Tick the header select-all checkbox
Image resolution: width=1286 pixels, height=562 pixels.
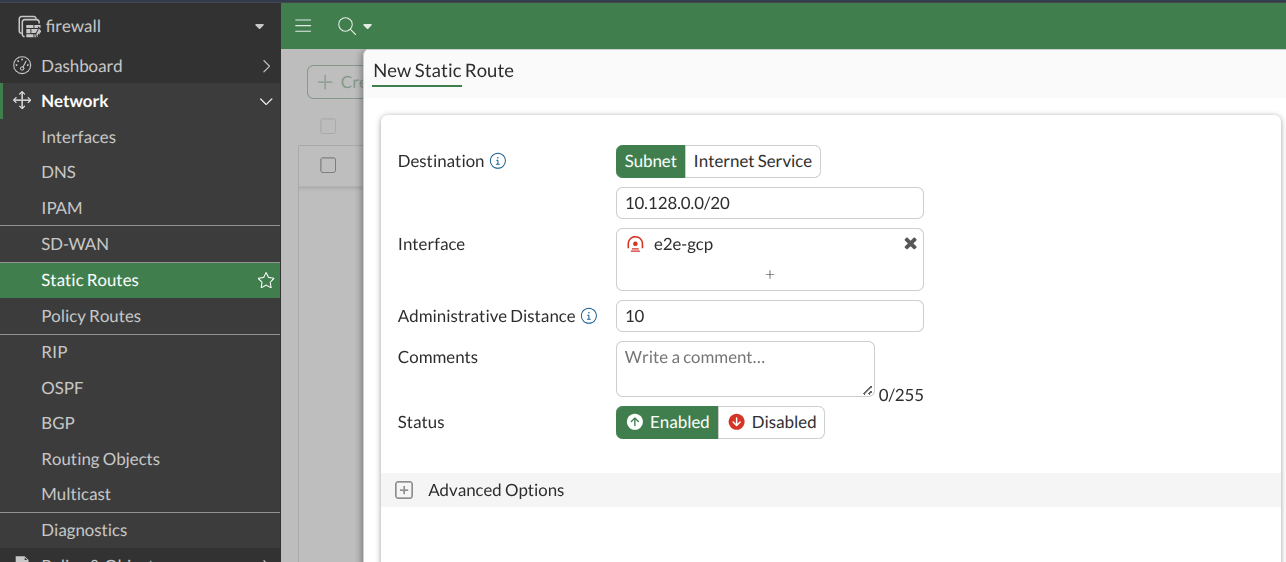pos(328,126)
